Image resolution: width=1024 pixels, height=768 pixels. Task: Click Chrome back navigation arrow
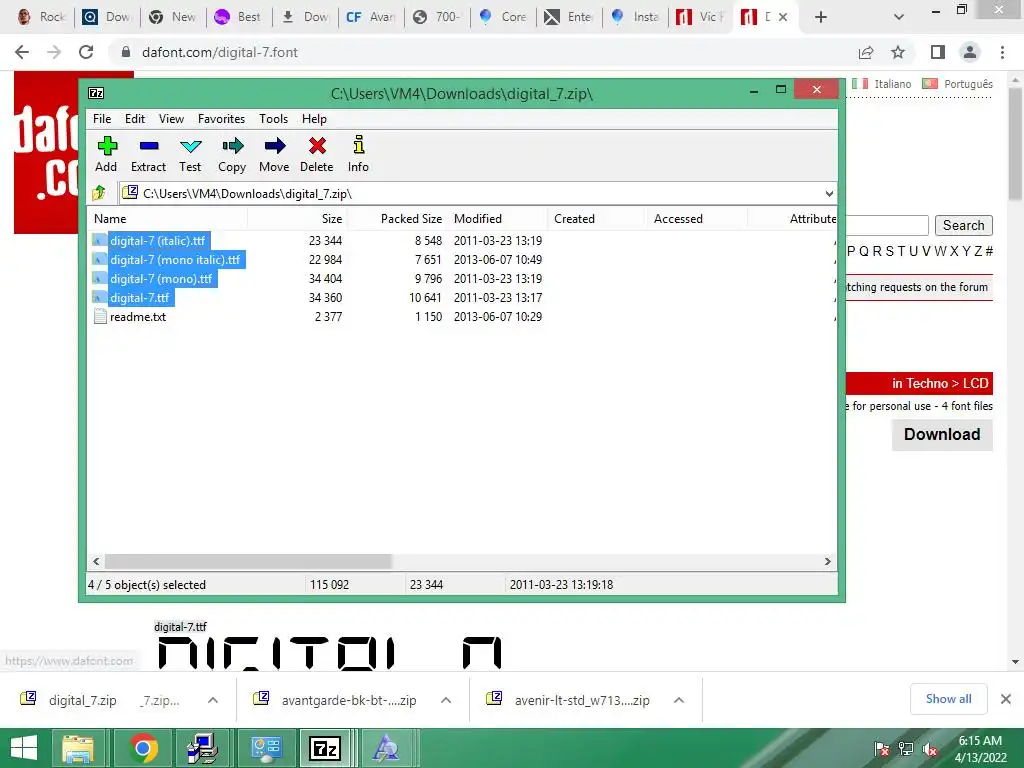(22, 52)
